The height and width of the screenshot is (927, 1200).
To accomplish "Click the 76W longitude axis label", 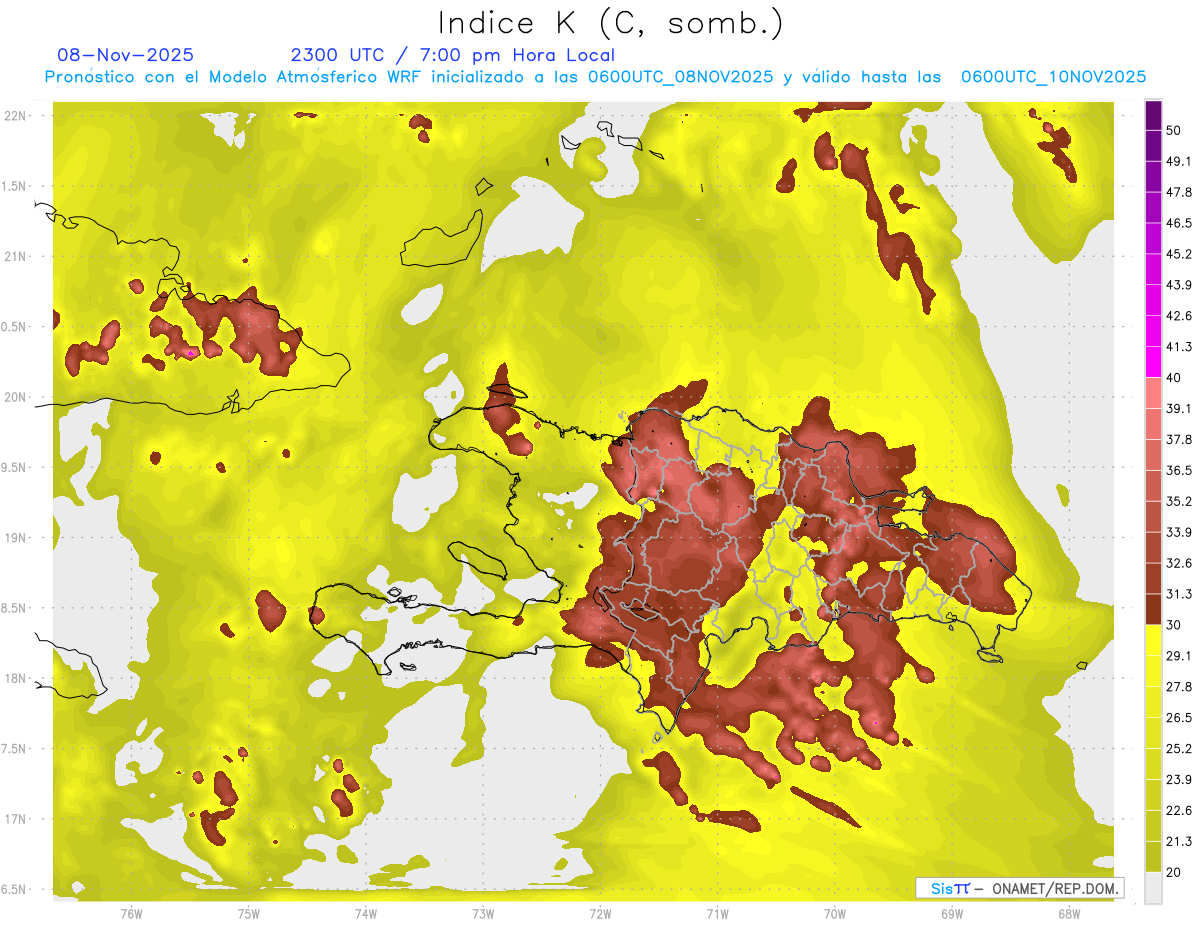I will [131, 914].
